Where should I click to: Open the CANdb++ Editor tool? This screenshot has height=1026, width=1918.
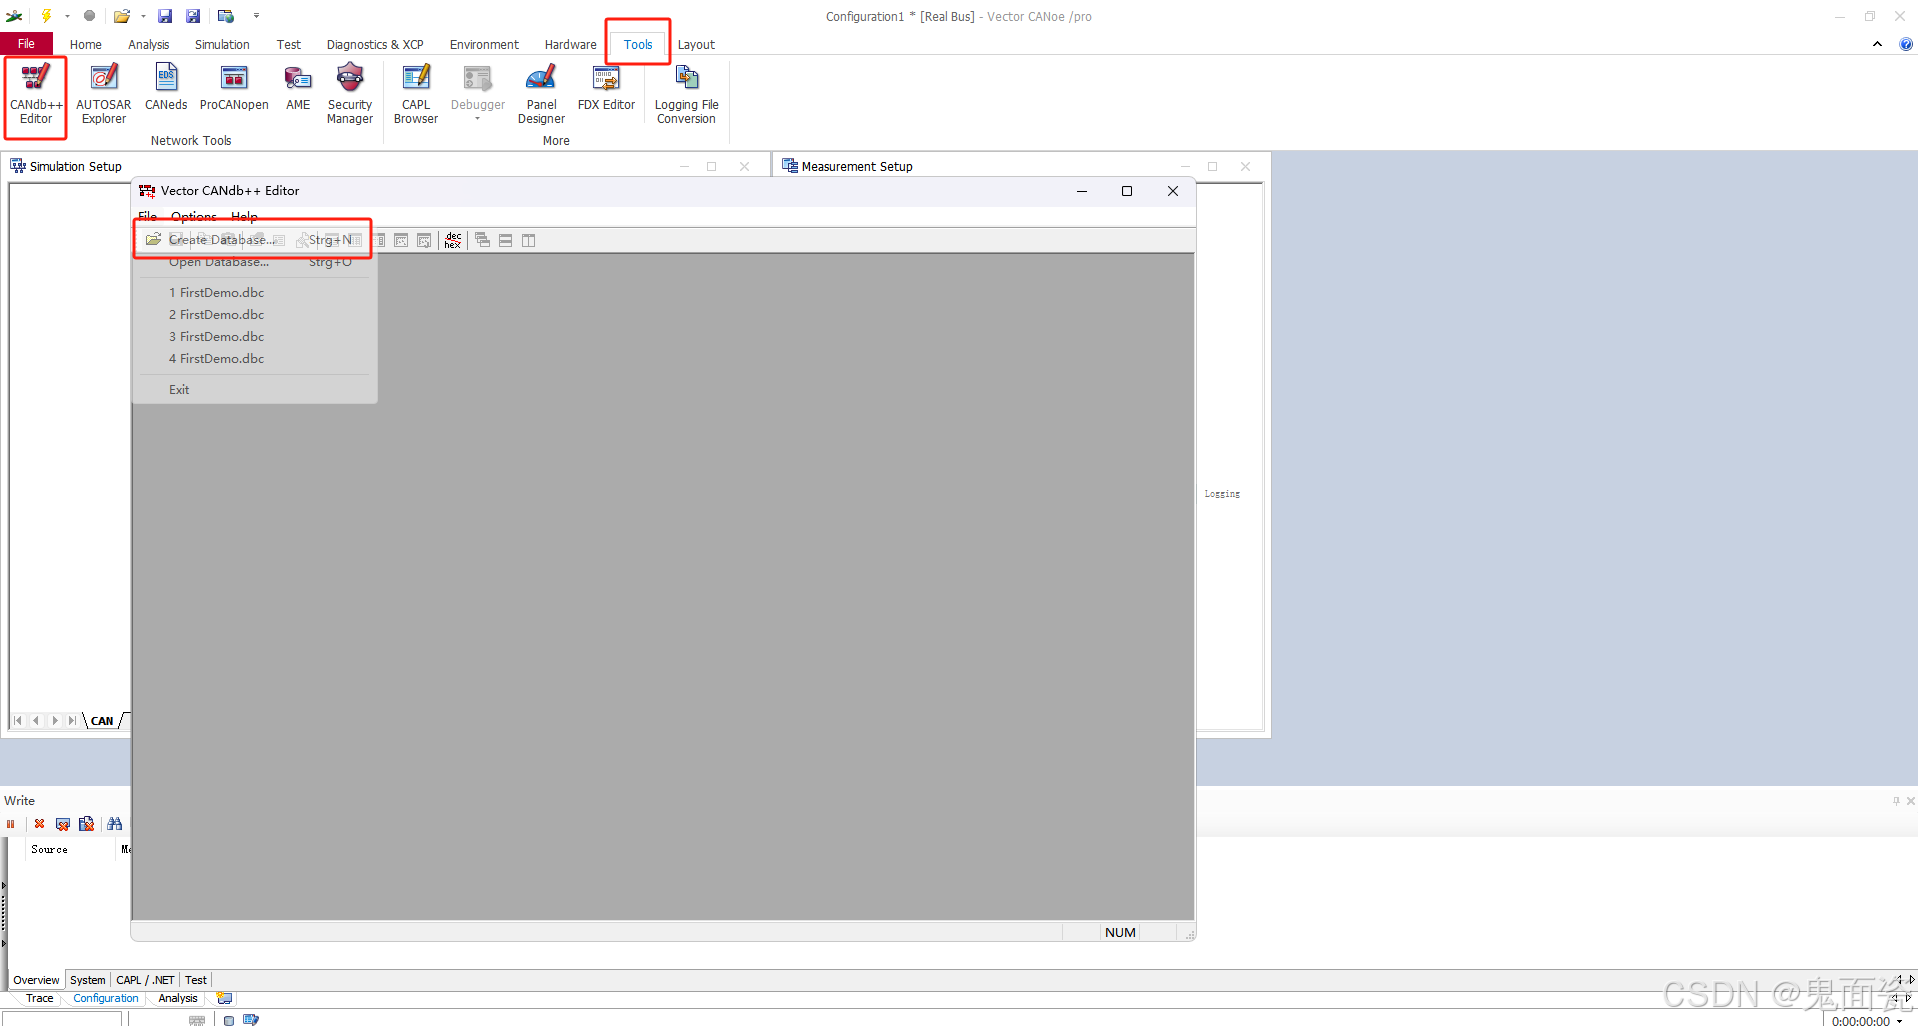pos(36,95)
